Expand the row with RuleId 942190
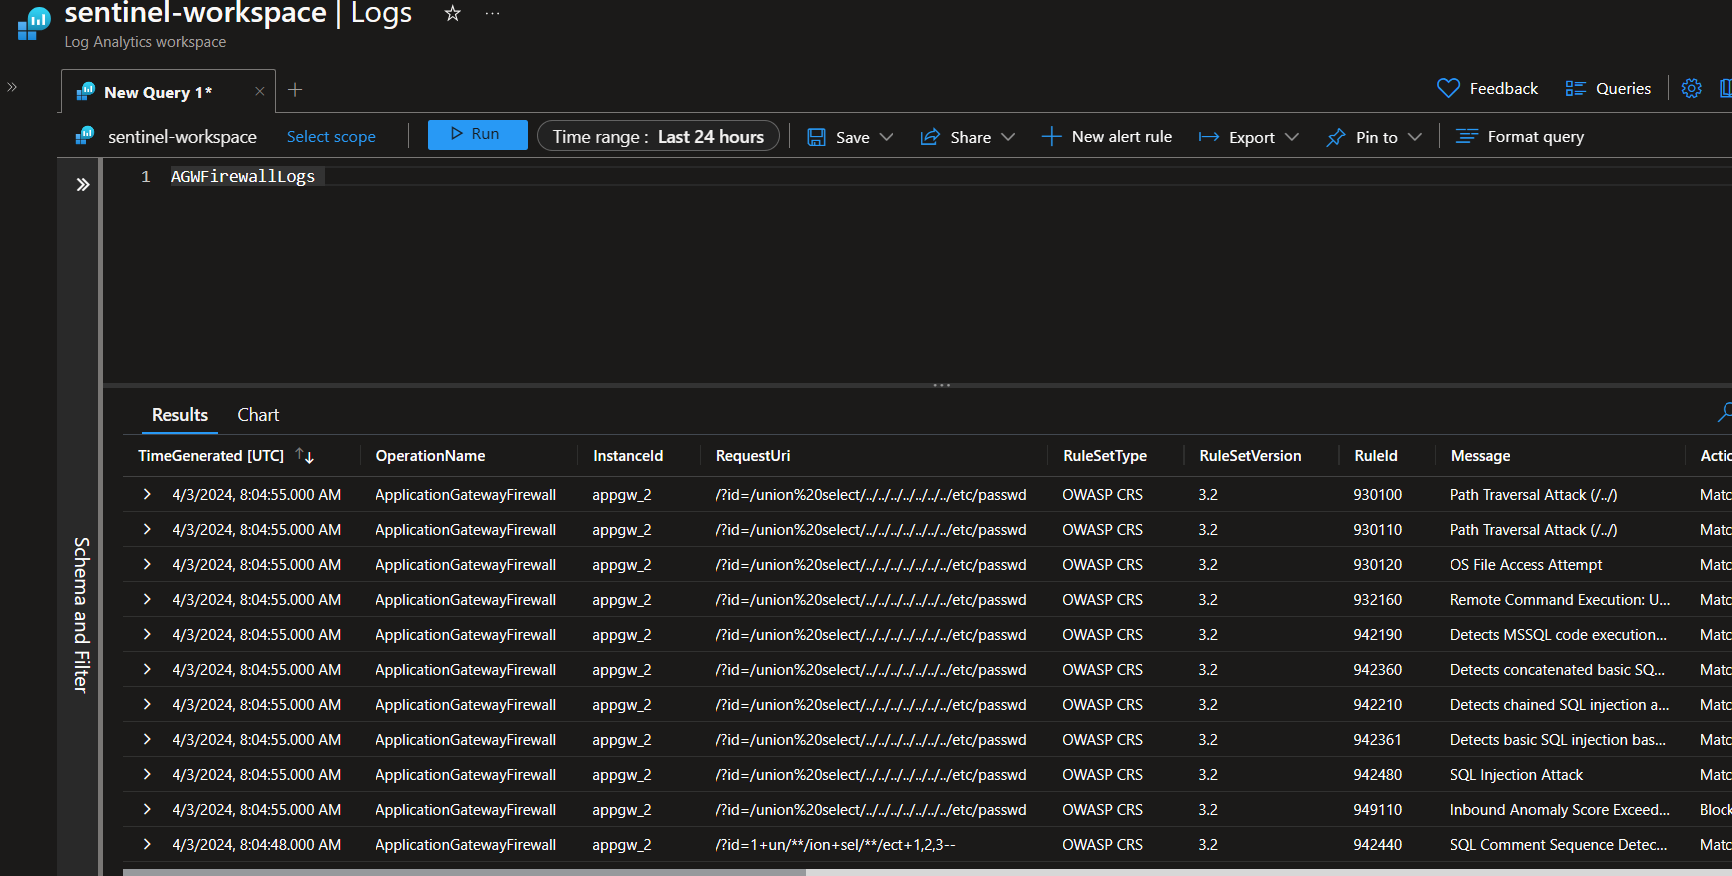 pyautogui.click(x=147, y=634)
